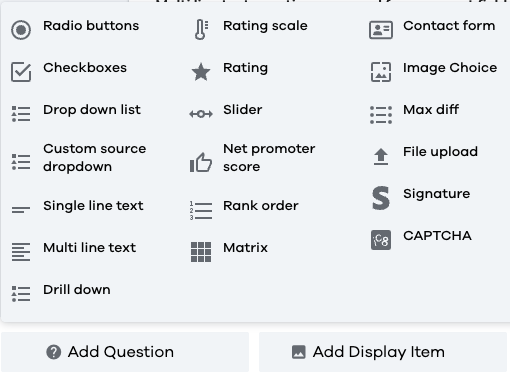Choose the Matrix grid icon
510x374 pixels.
201,252
